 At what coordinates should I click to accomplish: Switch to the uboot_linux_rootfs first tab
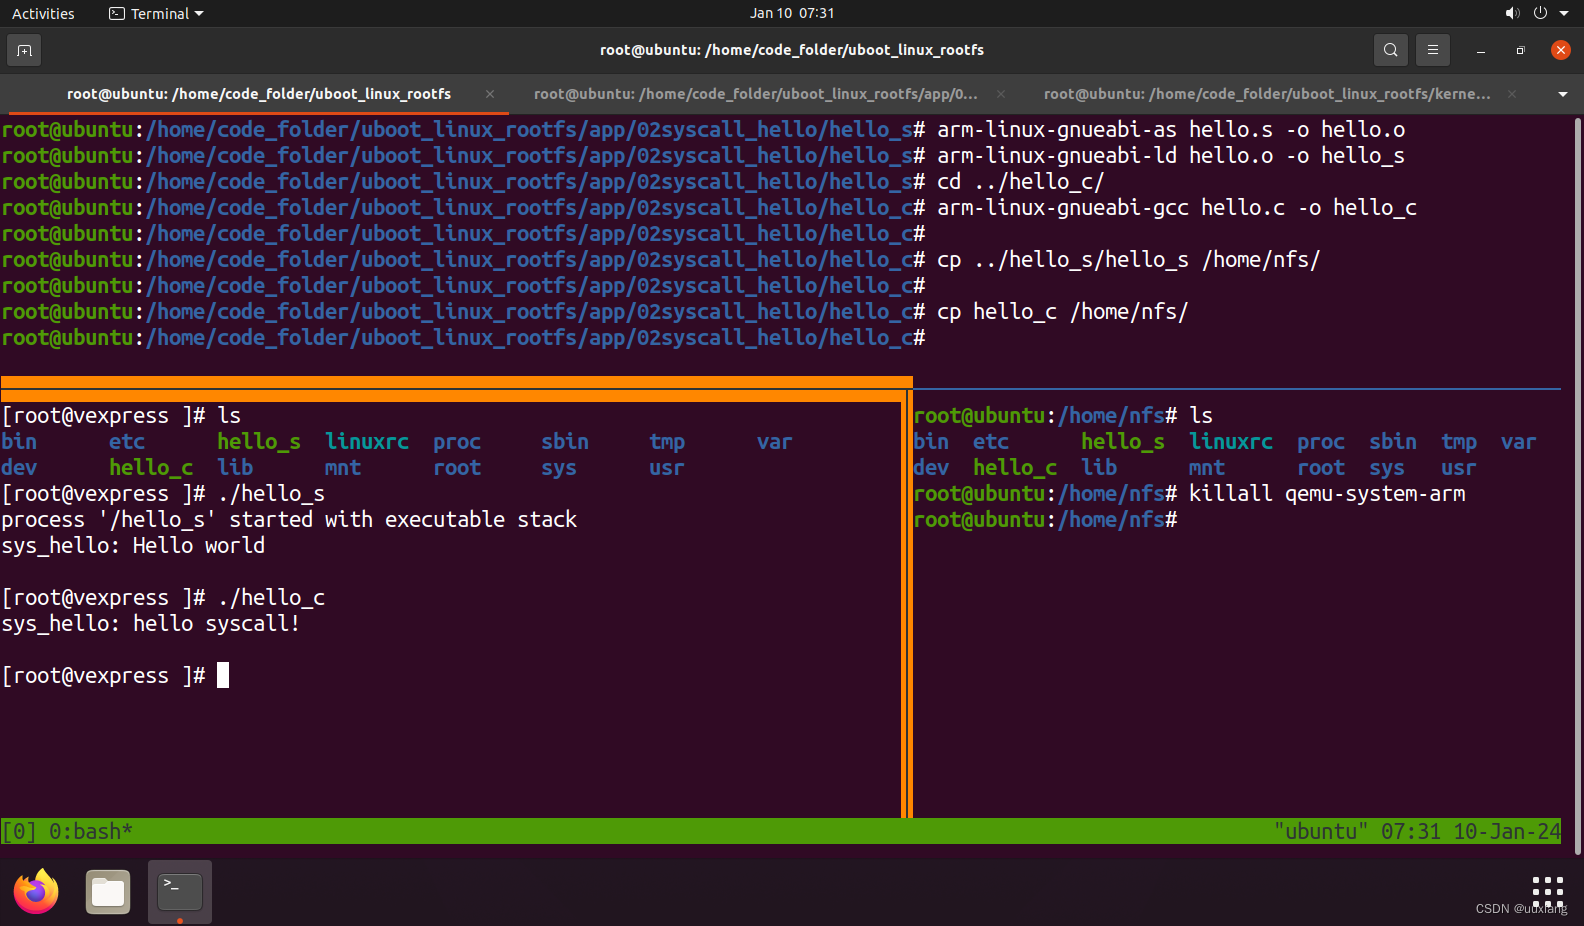259,94
